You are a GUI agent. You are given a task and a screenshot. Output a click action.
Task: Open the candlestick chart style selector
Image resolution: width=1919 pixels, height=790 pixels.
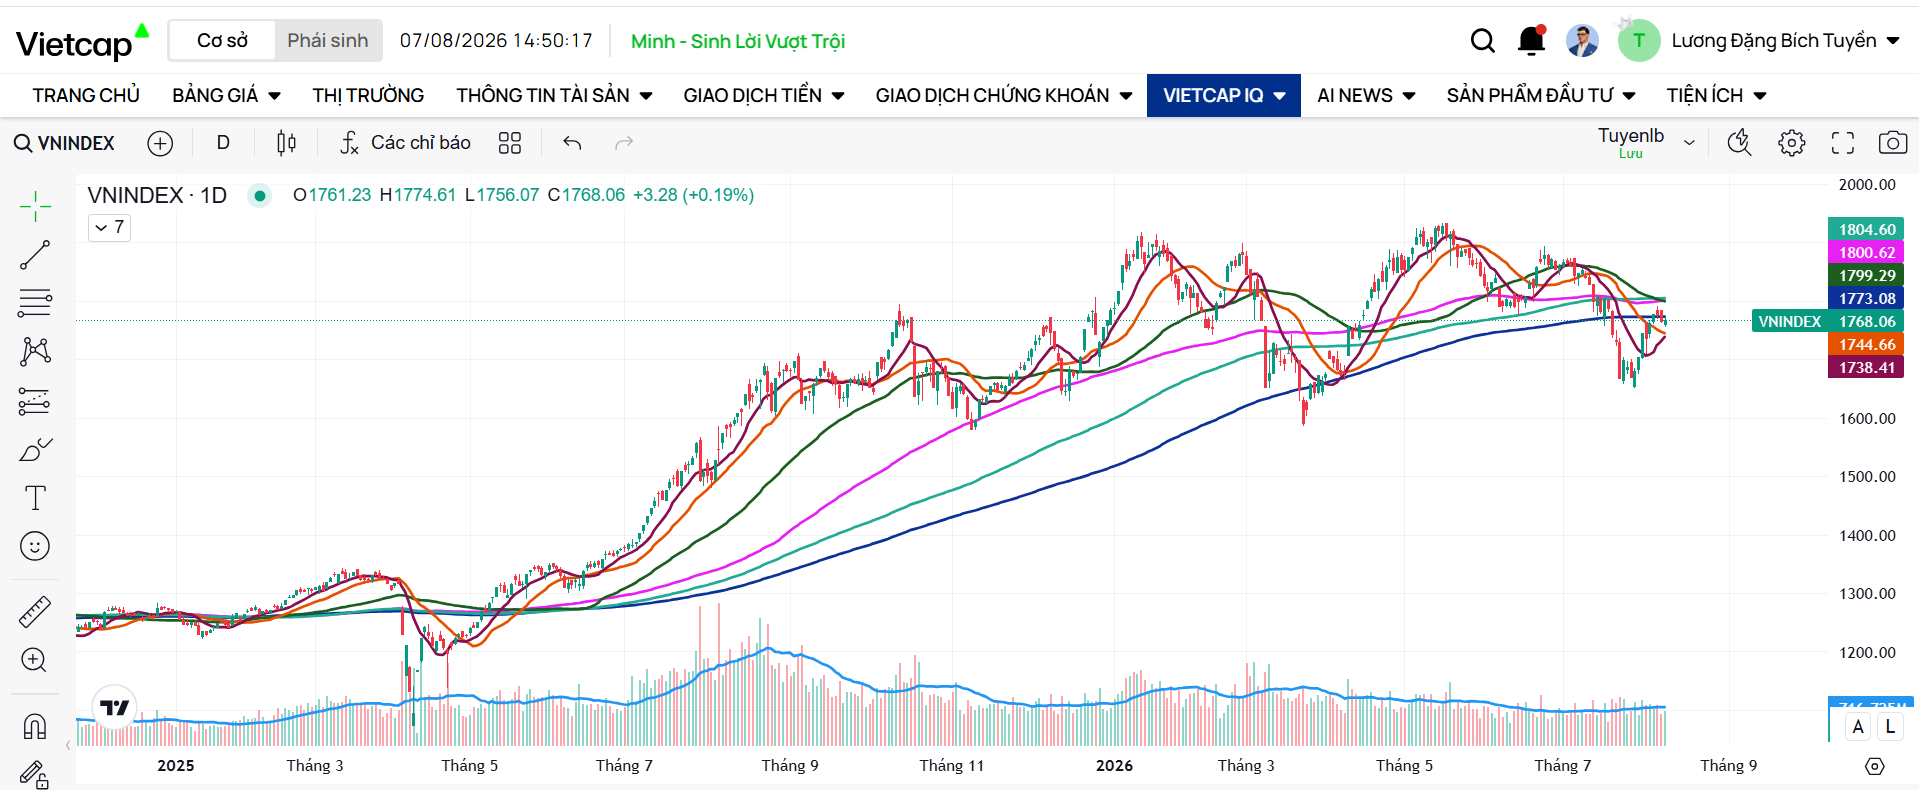[286, 143]
